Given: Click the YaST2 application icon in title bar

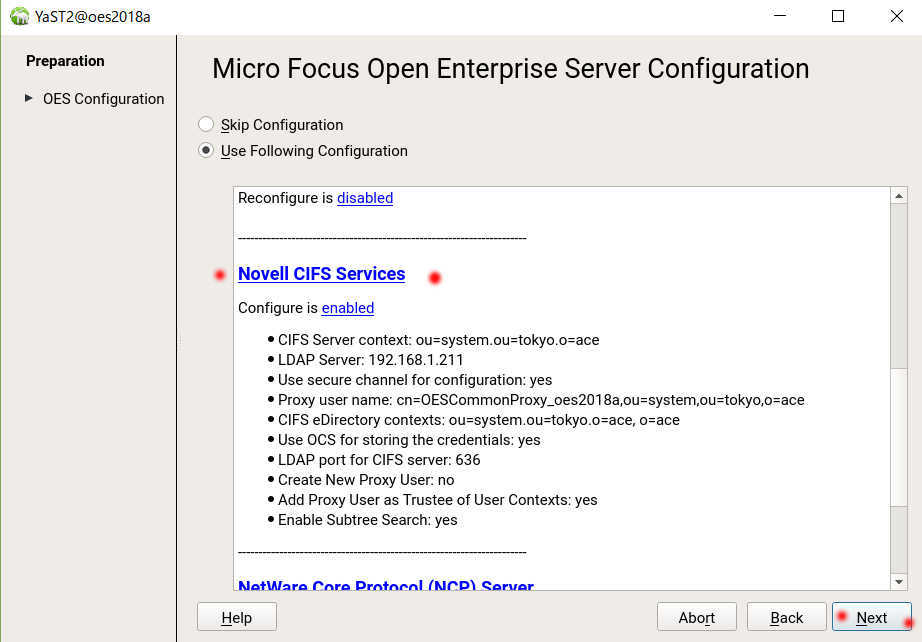Looking at the screenshot, I should point(19,16).
